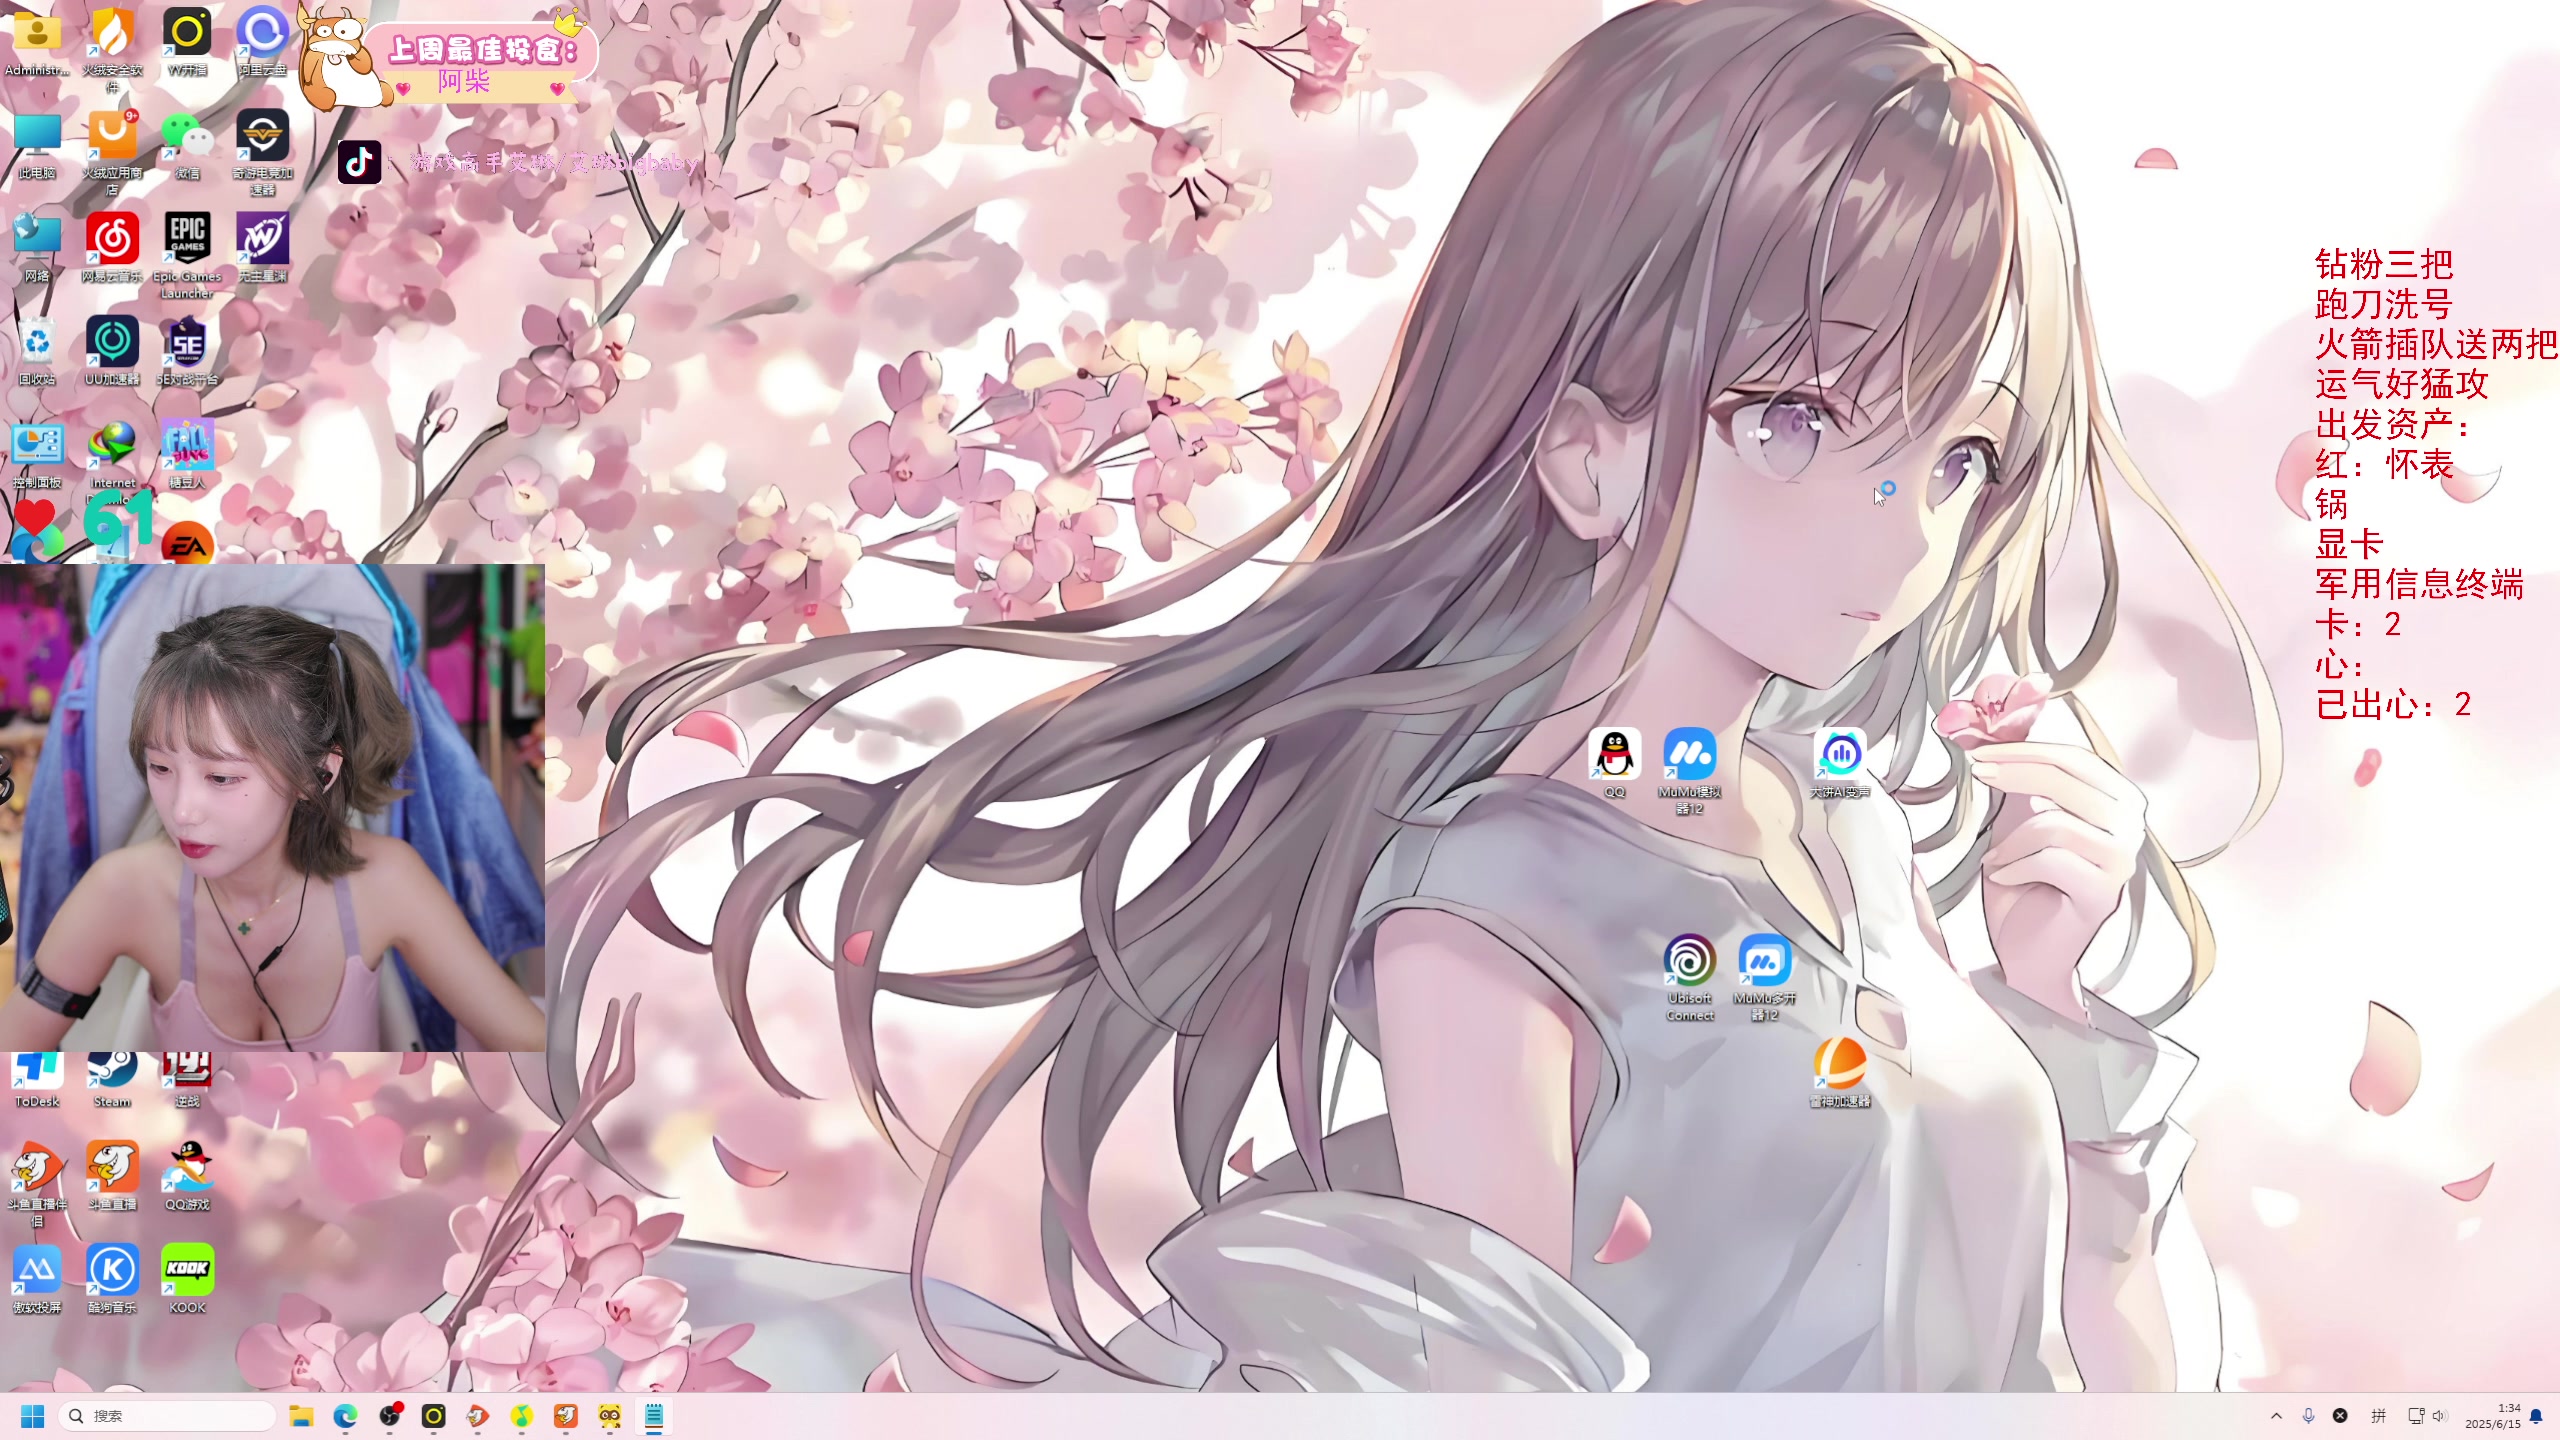Open 此电脑 desktop icon
The width and height of the screenshot is (2560, 1440).
click(37, 145)
